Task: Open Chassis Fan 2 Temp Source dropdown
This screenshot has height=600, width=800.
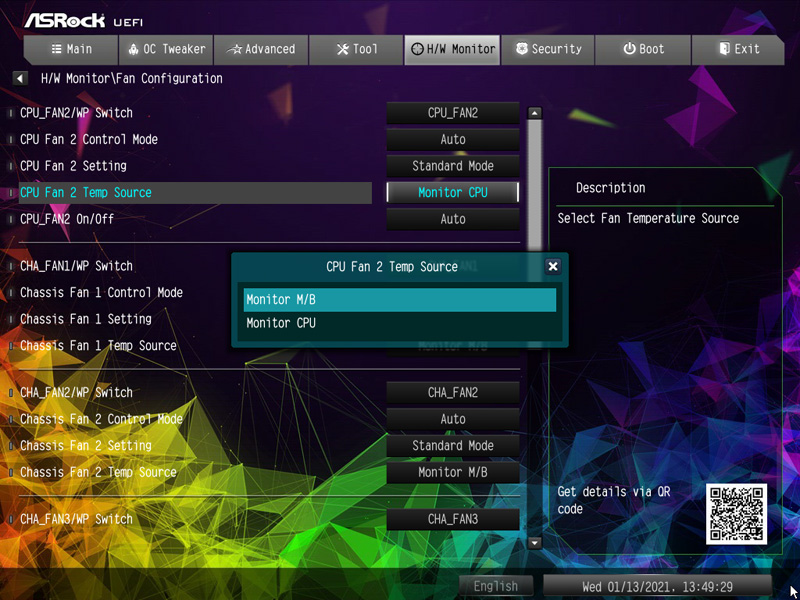Action: pyautogui.click(x=453, y=472)
